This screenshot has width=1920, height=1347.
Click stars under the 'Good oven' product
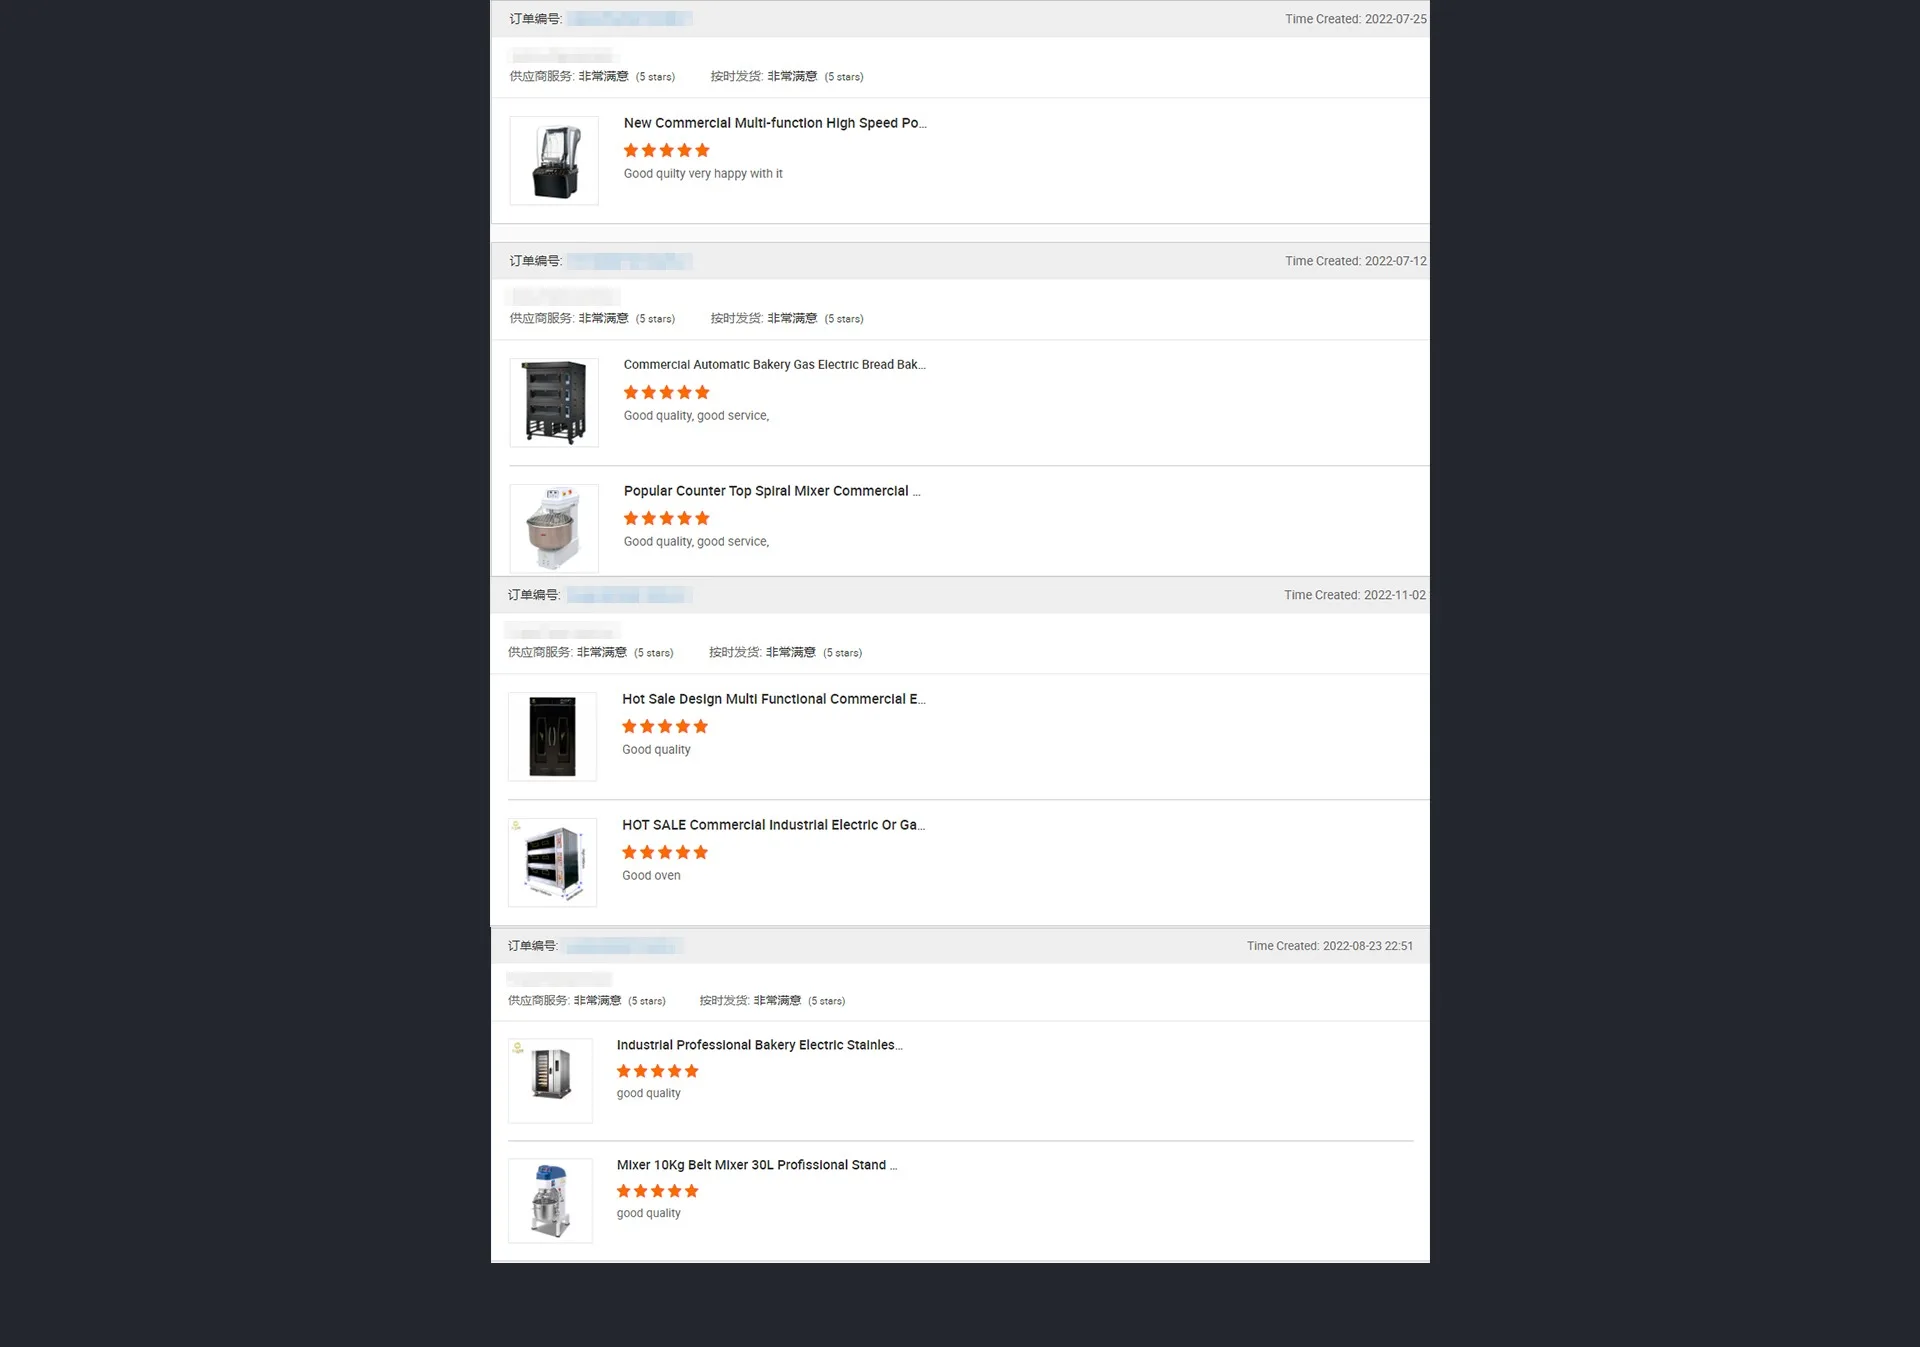665,853
